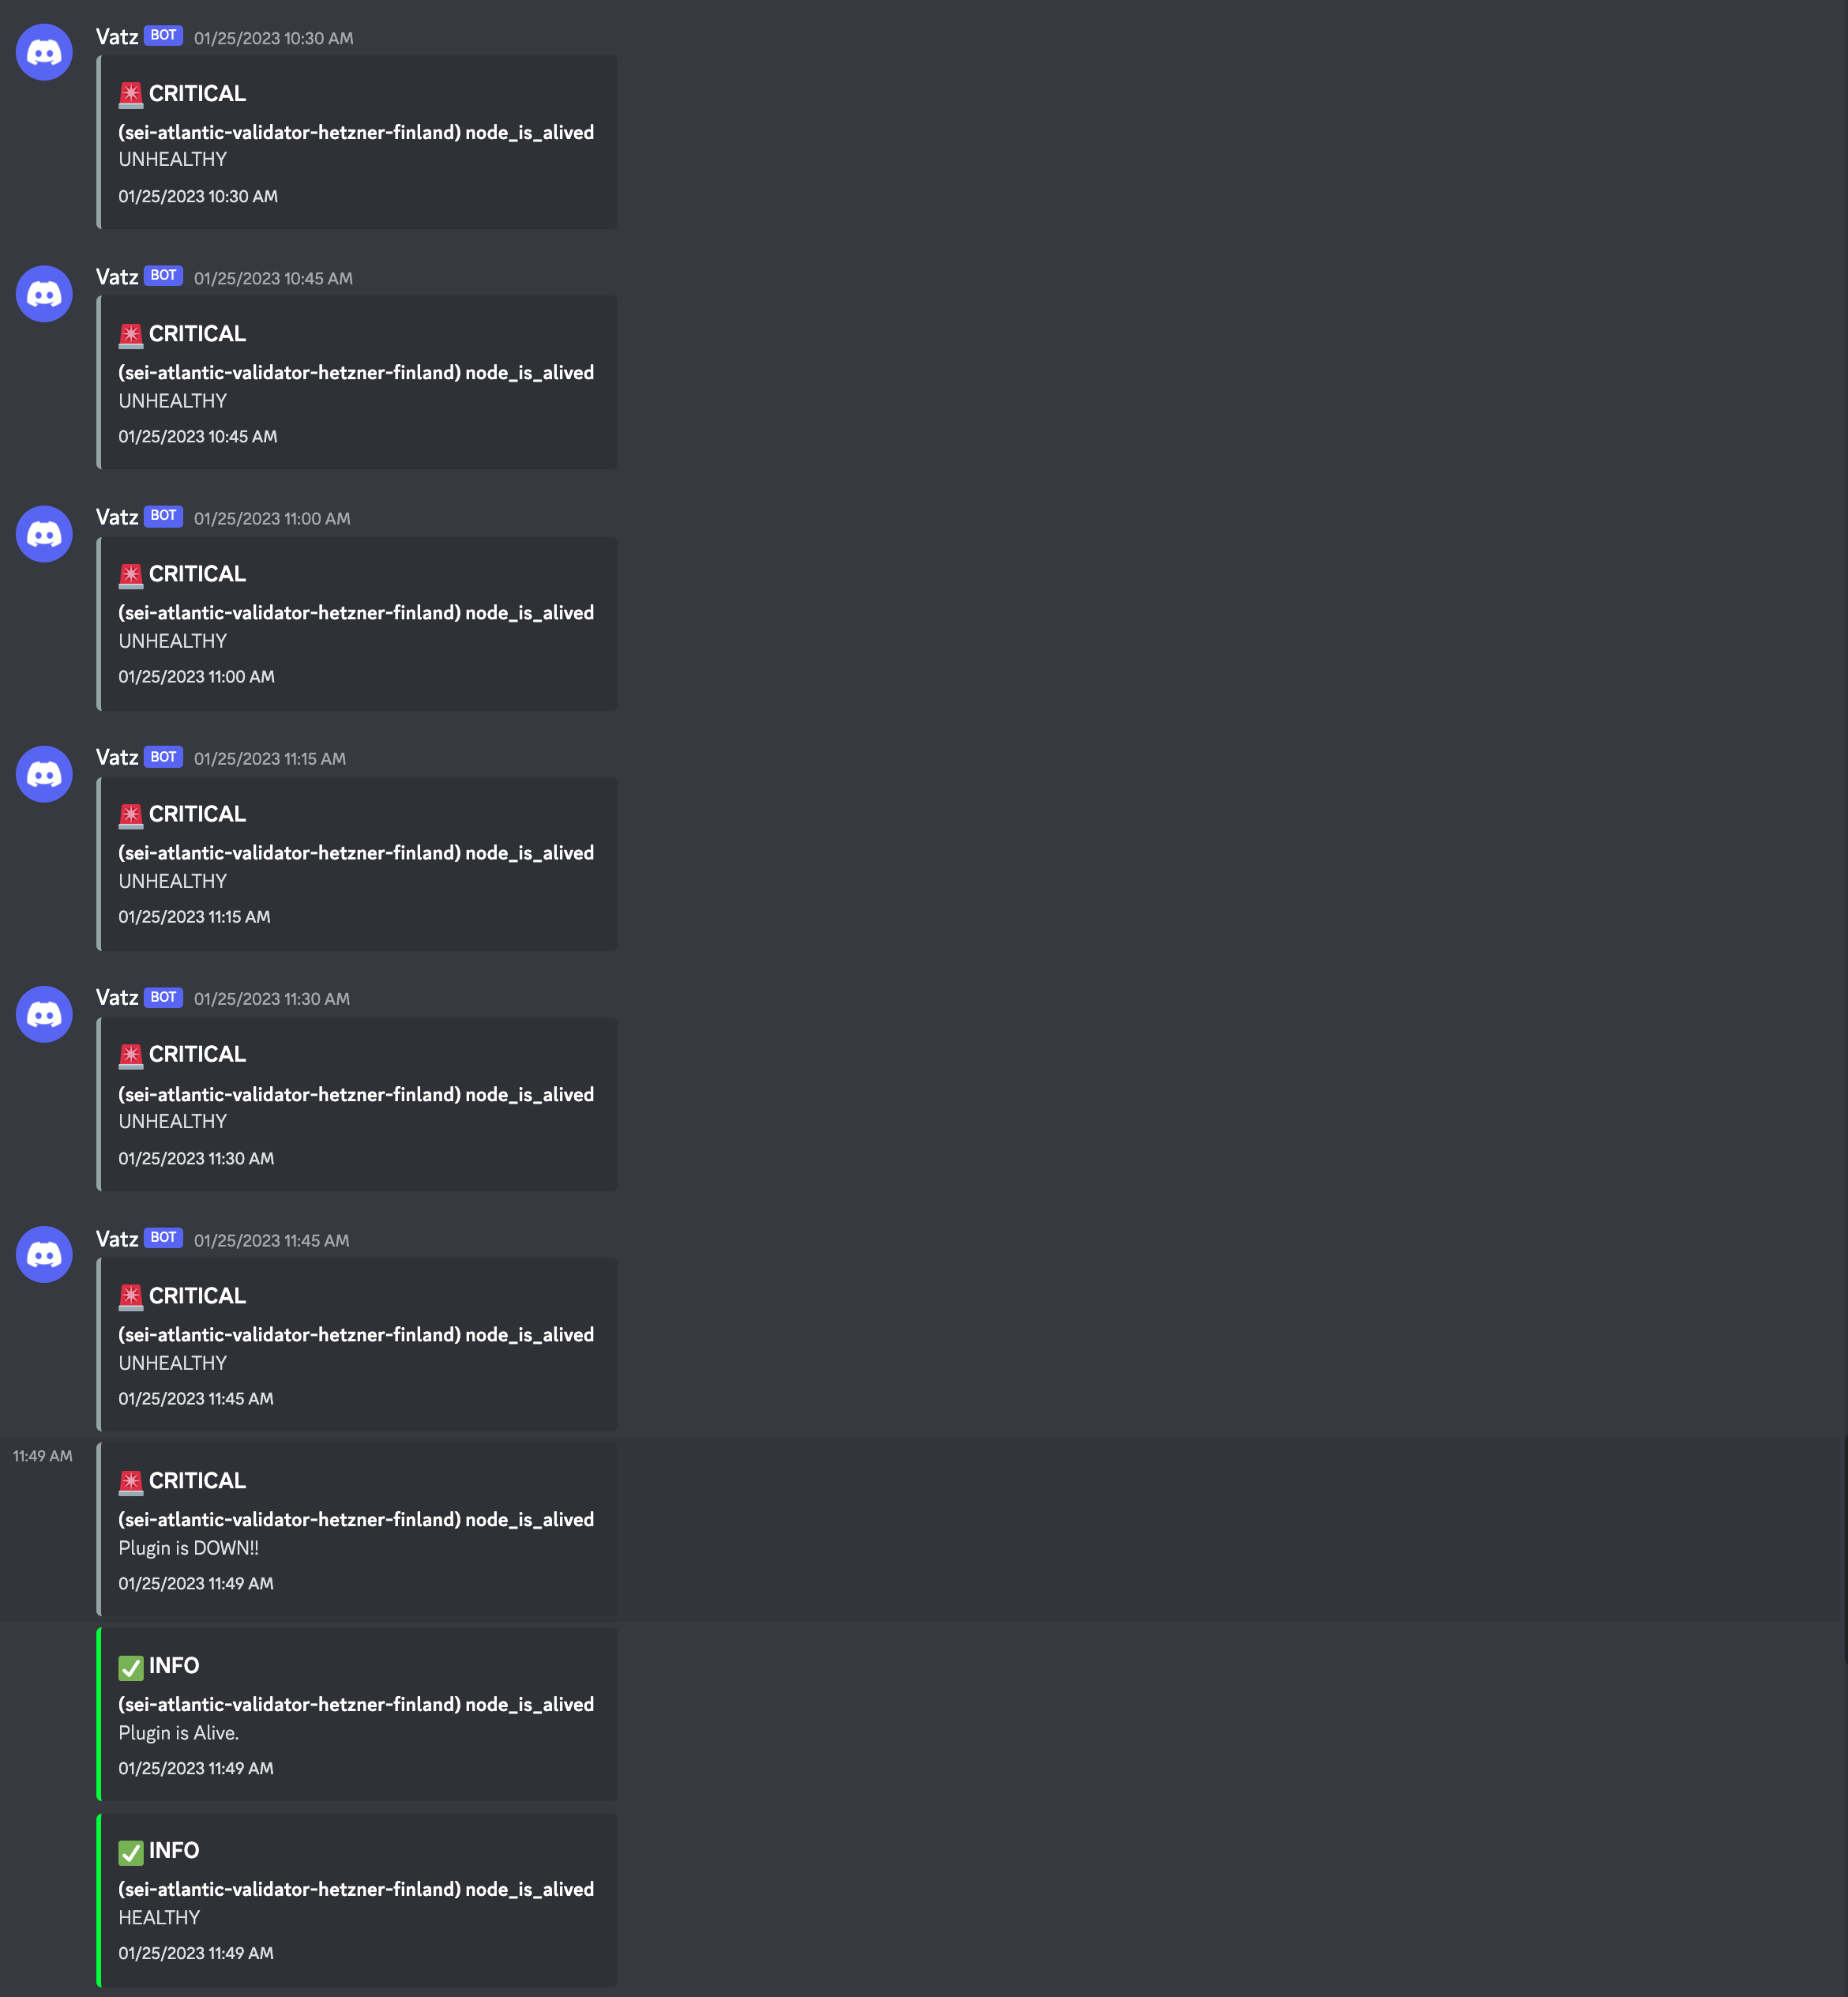
Task: Click Vatz avatar on 11:30 AM message
Action: click(44, 1014)
